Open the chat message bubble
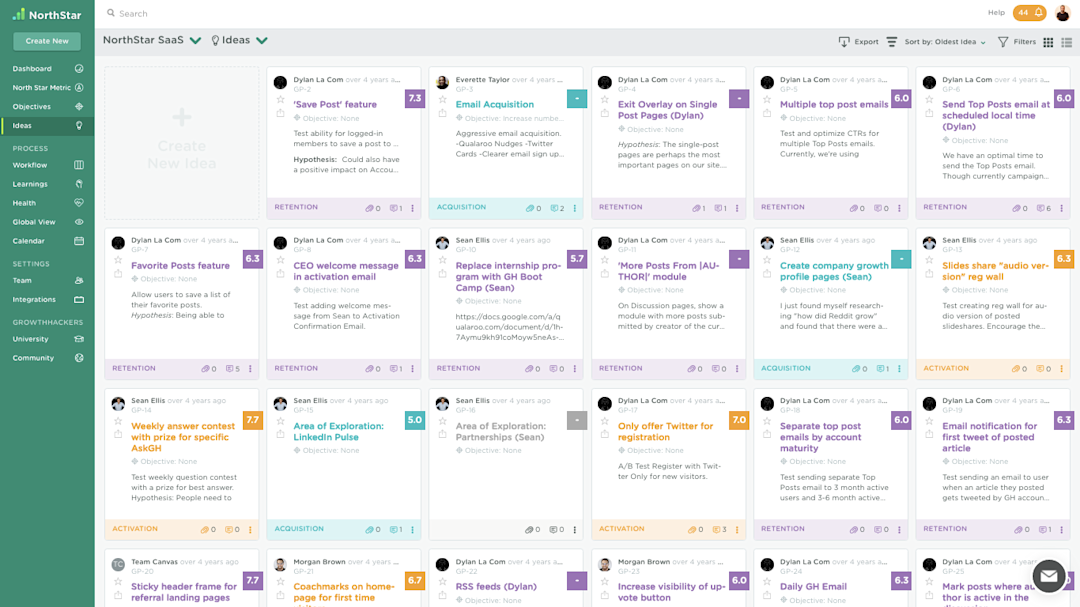1080x607 pixels. [1049, 575]
